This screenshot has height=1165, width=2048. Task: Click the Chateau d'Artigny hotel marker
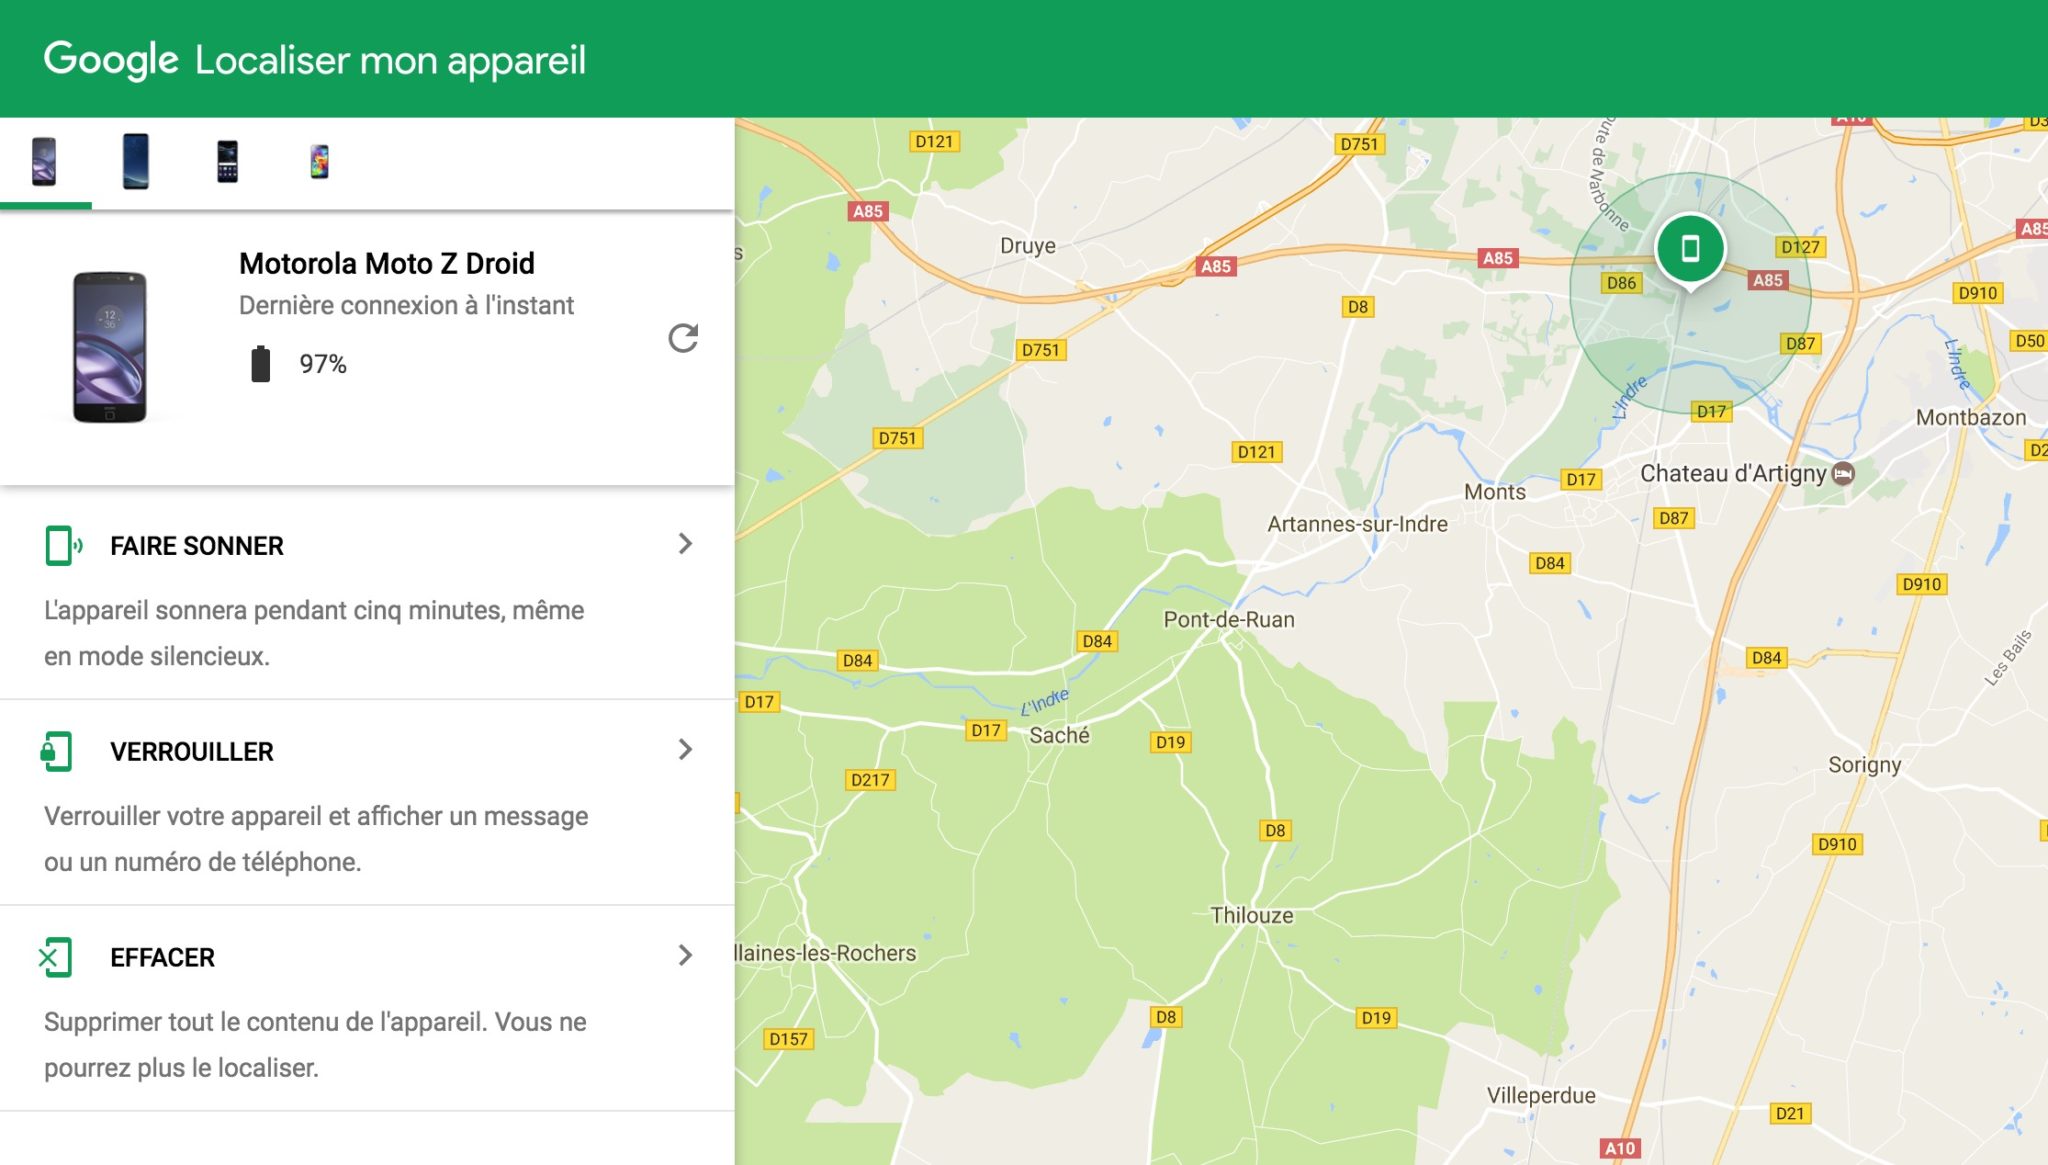click(1843, 474)
